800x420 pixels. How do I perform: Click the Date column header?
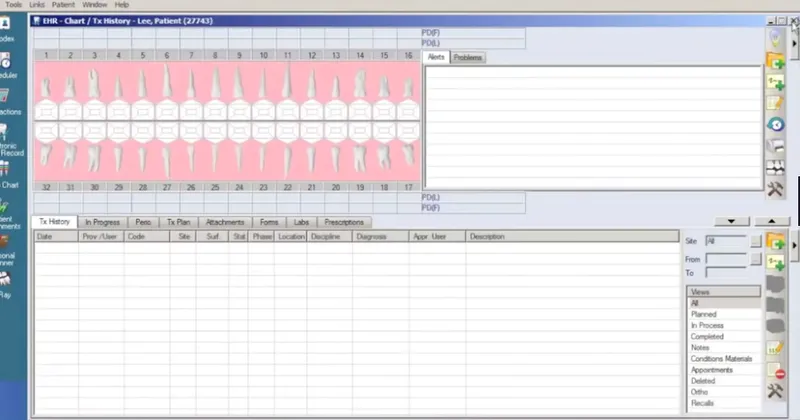click(x=56, y=236)
